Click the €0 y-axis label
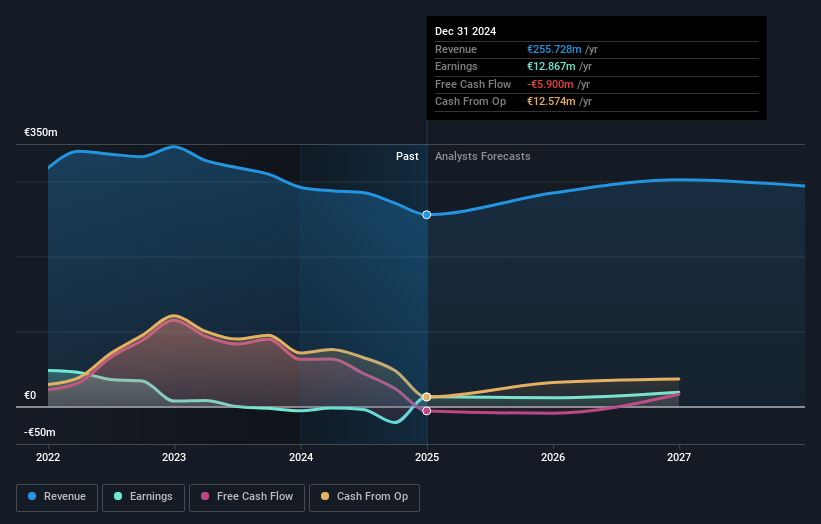The width and height of the screenshot is (821, 524). click(x=30, y=395)
